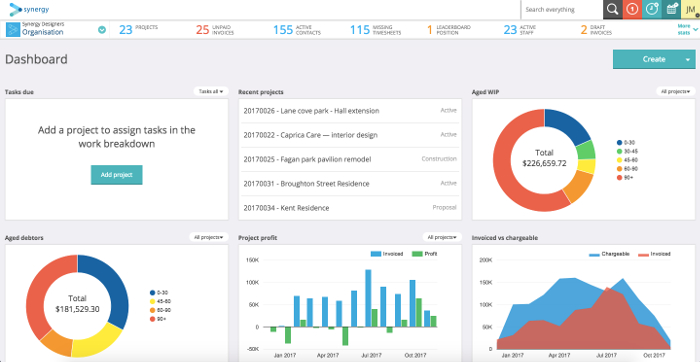The image size is (700, 362).
Task: Toggle 45-60 legend in Aged debtors
Action: click(x=160, y=301)
